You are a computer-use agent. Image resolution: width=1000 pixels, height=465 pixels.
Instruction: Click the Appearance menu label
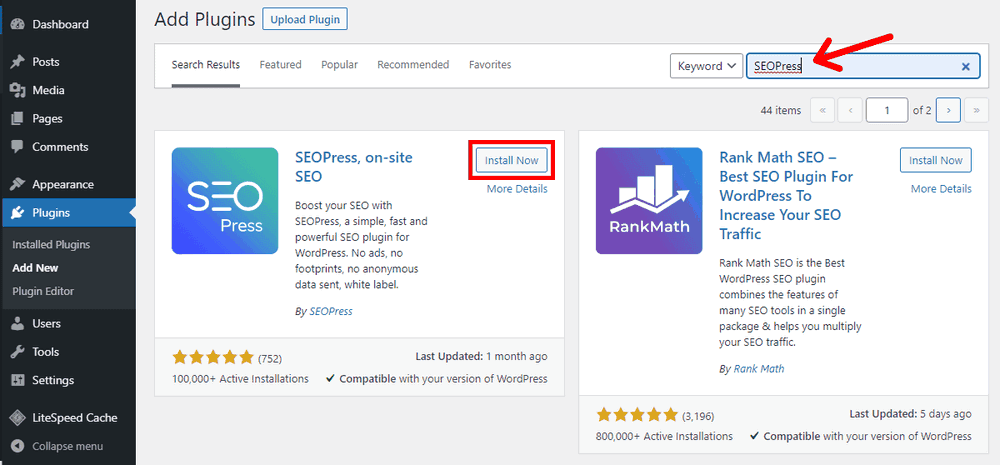pos(63,184)
